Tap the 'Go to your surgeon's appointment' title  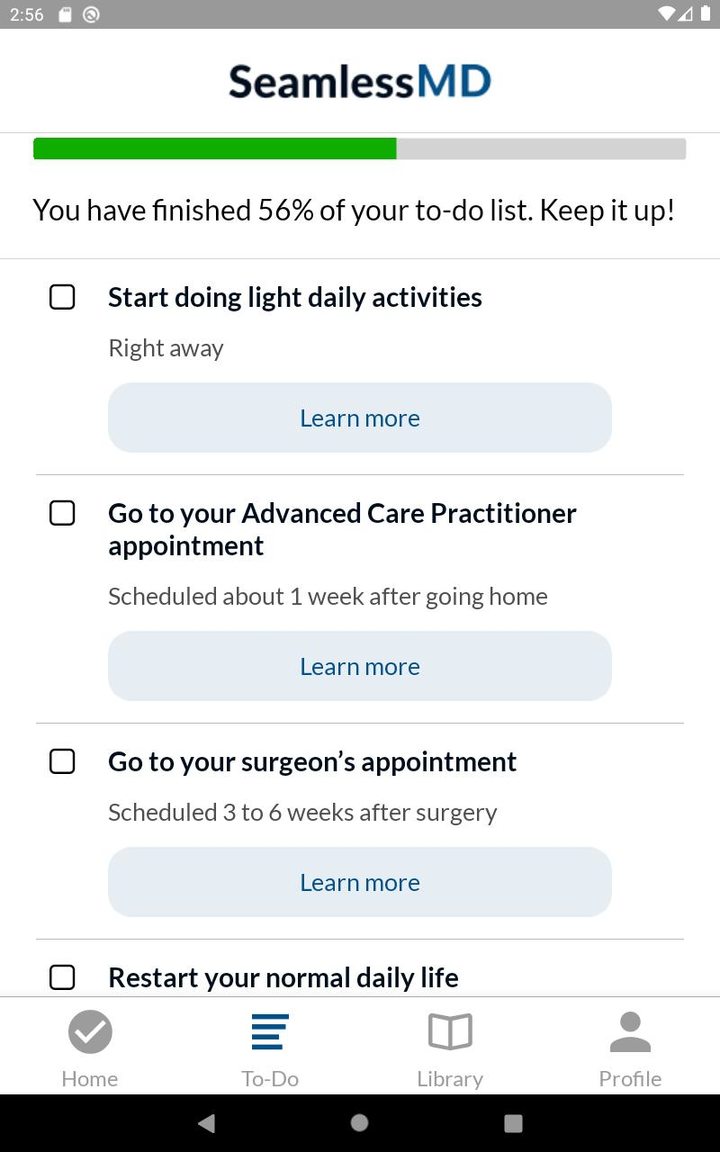click(312, 761)
